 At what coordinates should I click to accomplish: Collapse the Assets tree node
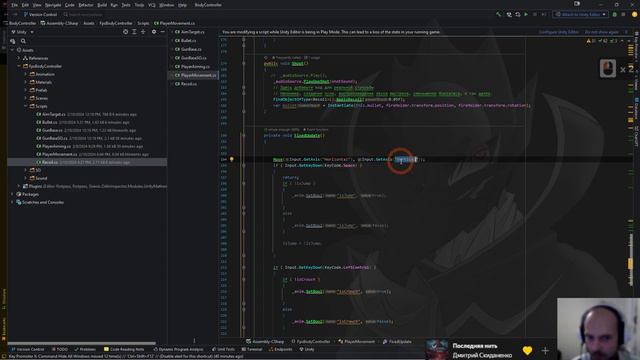click(13, 50)
